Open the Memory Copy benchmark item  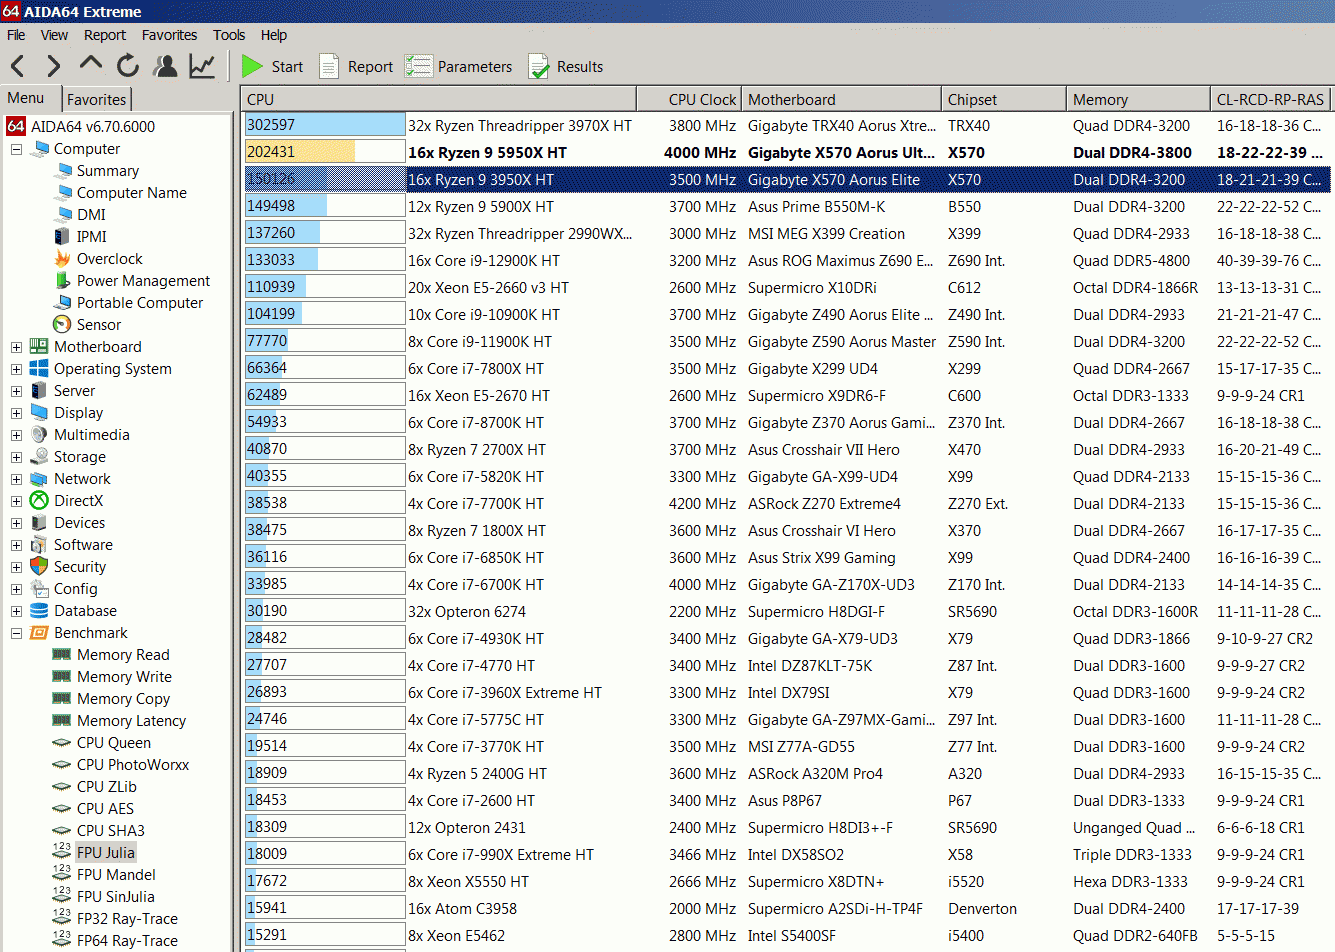123,699
